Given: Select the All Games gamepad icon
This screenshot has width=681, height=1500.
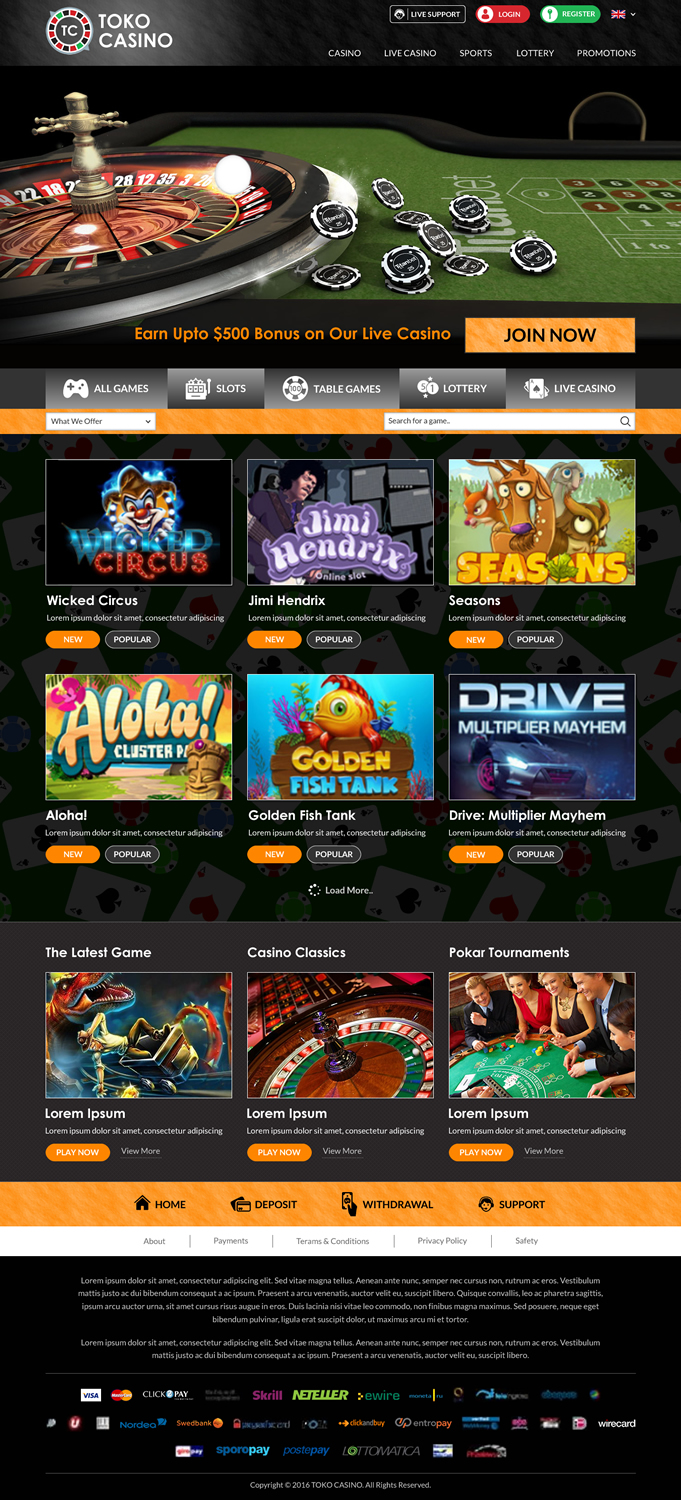Looking at the screenshot, I should point(75,388).
